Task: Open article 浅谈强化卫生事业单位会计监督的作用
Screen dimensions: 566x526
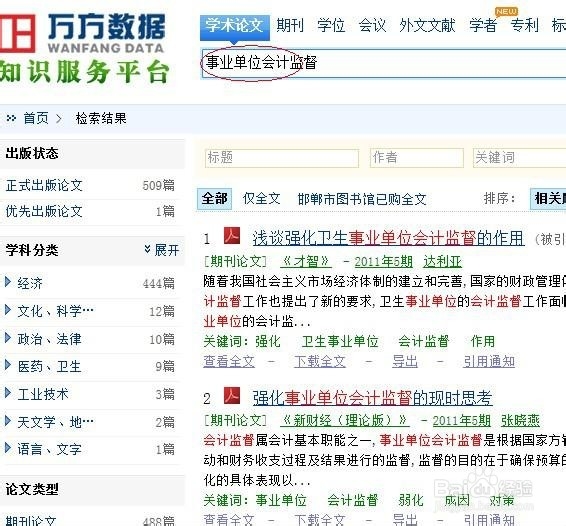Action: point(388,238)
